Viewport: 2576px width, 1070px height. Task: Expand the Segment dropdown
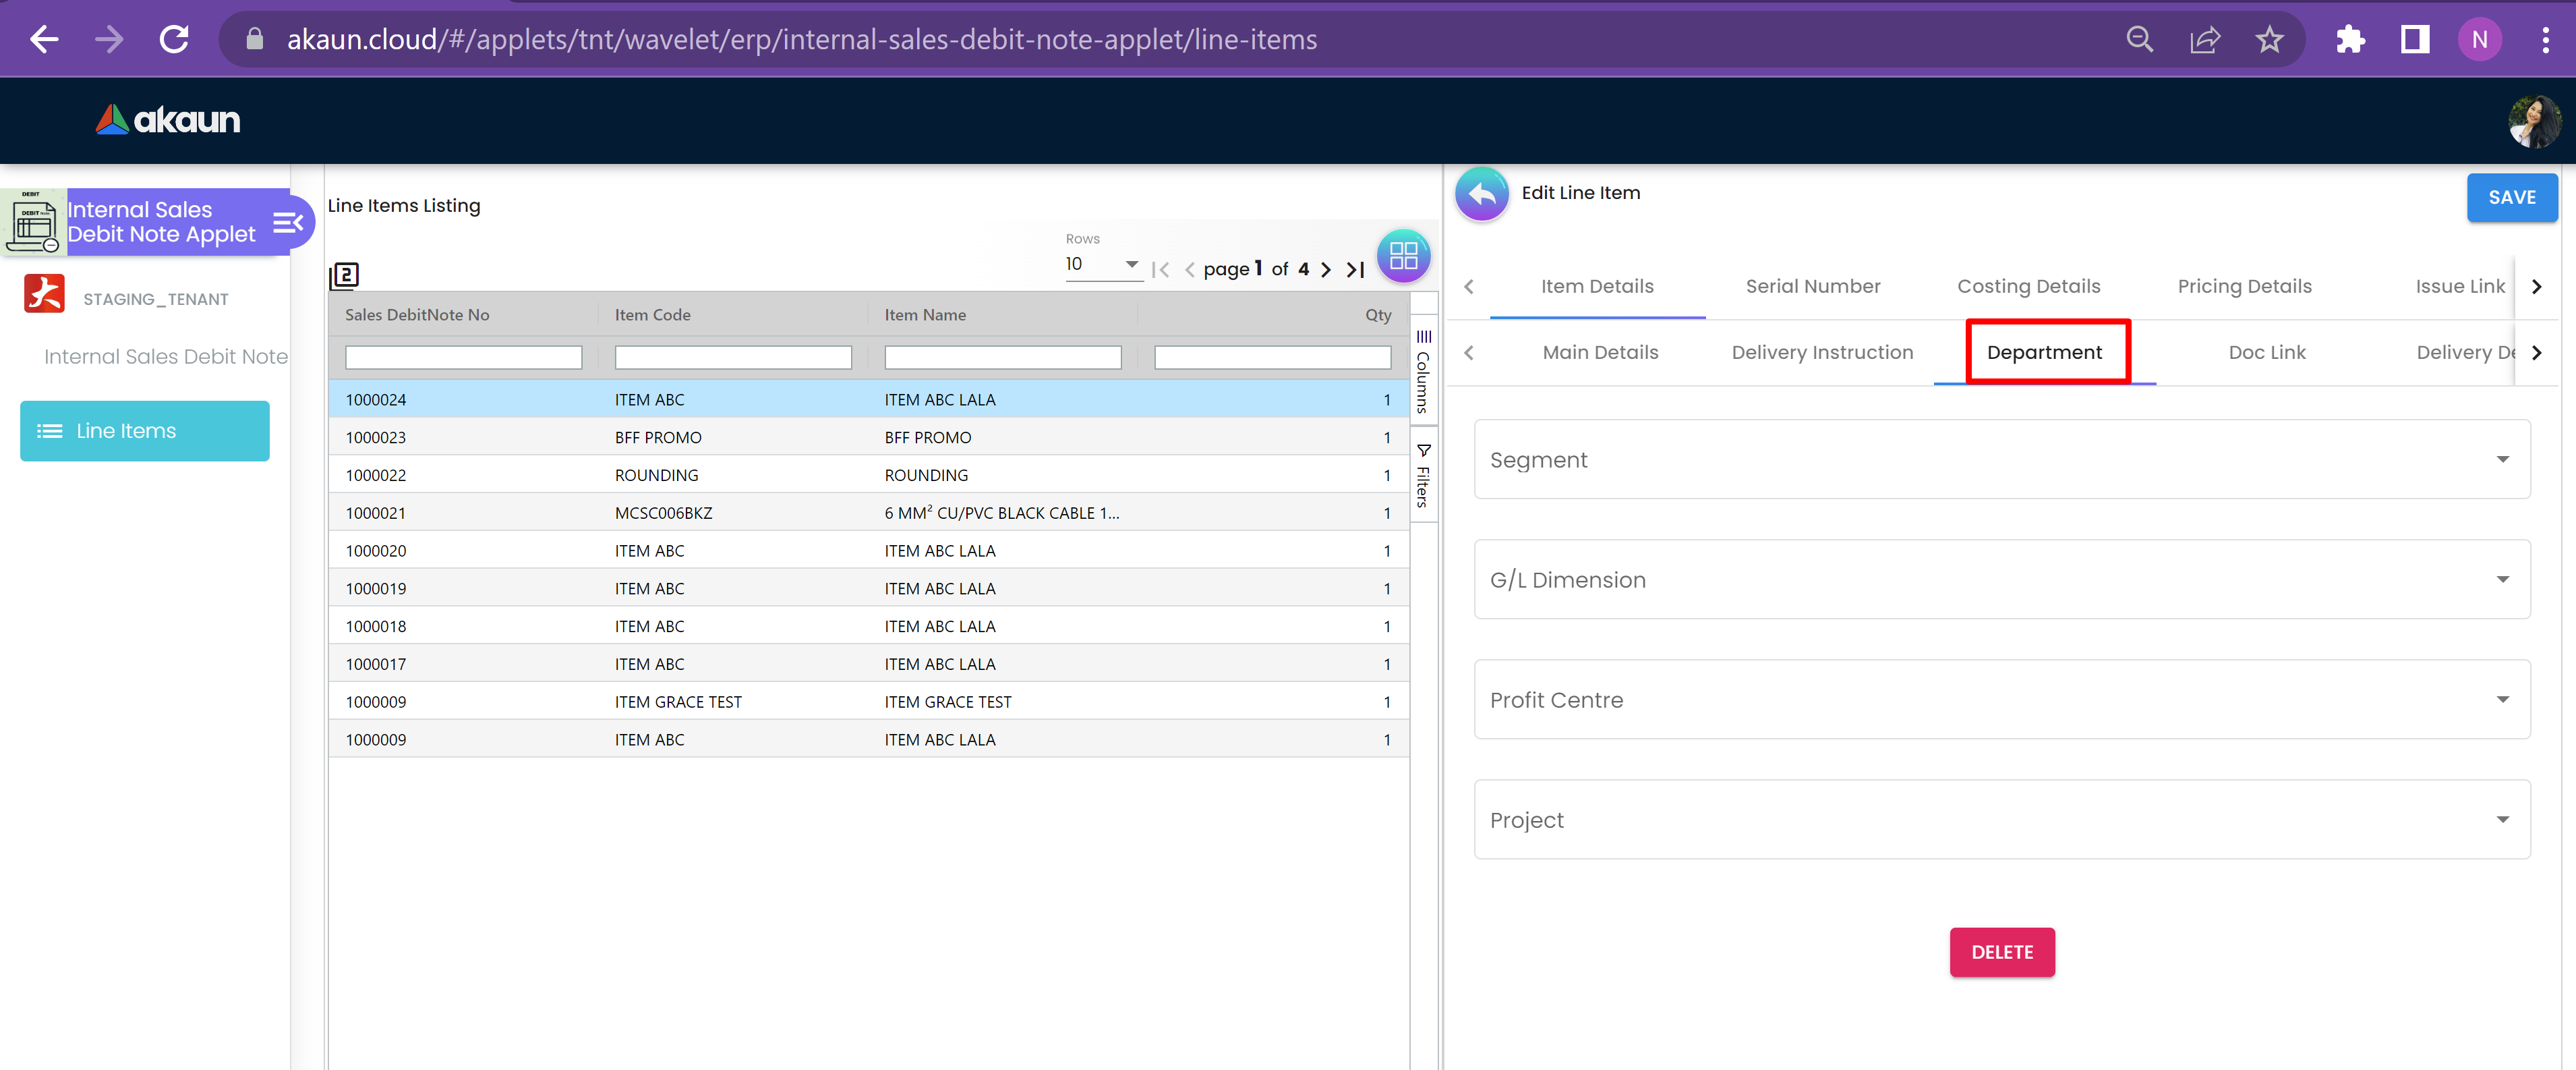point(2001,460)
